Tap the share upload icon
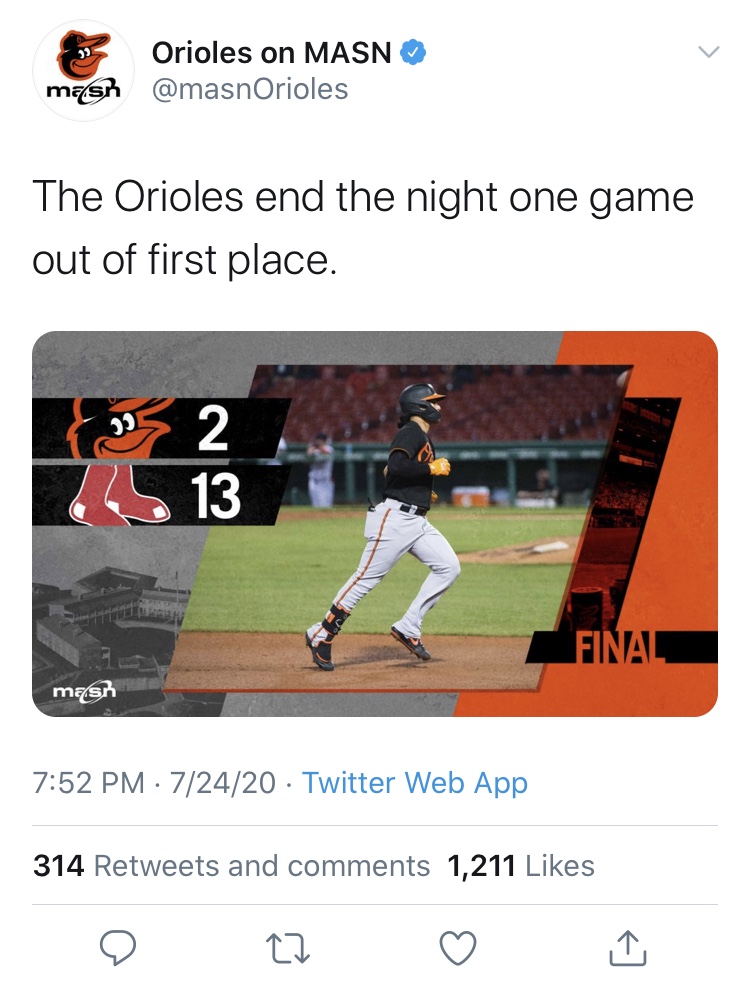This screenshot has width=750, height=990. pos(628,948)
